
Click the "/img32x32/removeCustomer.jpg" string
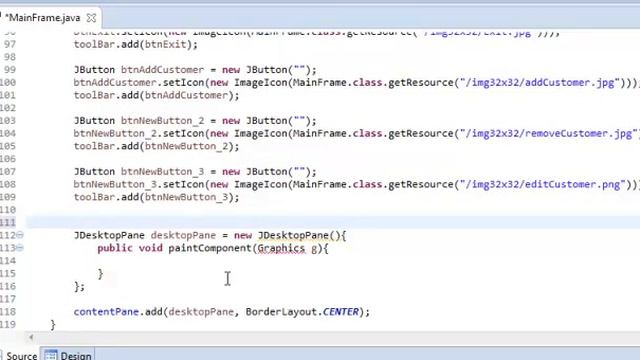[x=549, y=133]
